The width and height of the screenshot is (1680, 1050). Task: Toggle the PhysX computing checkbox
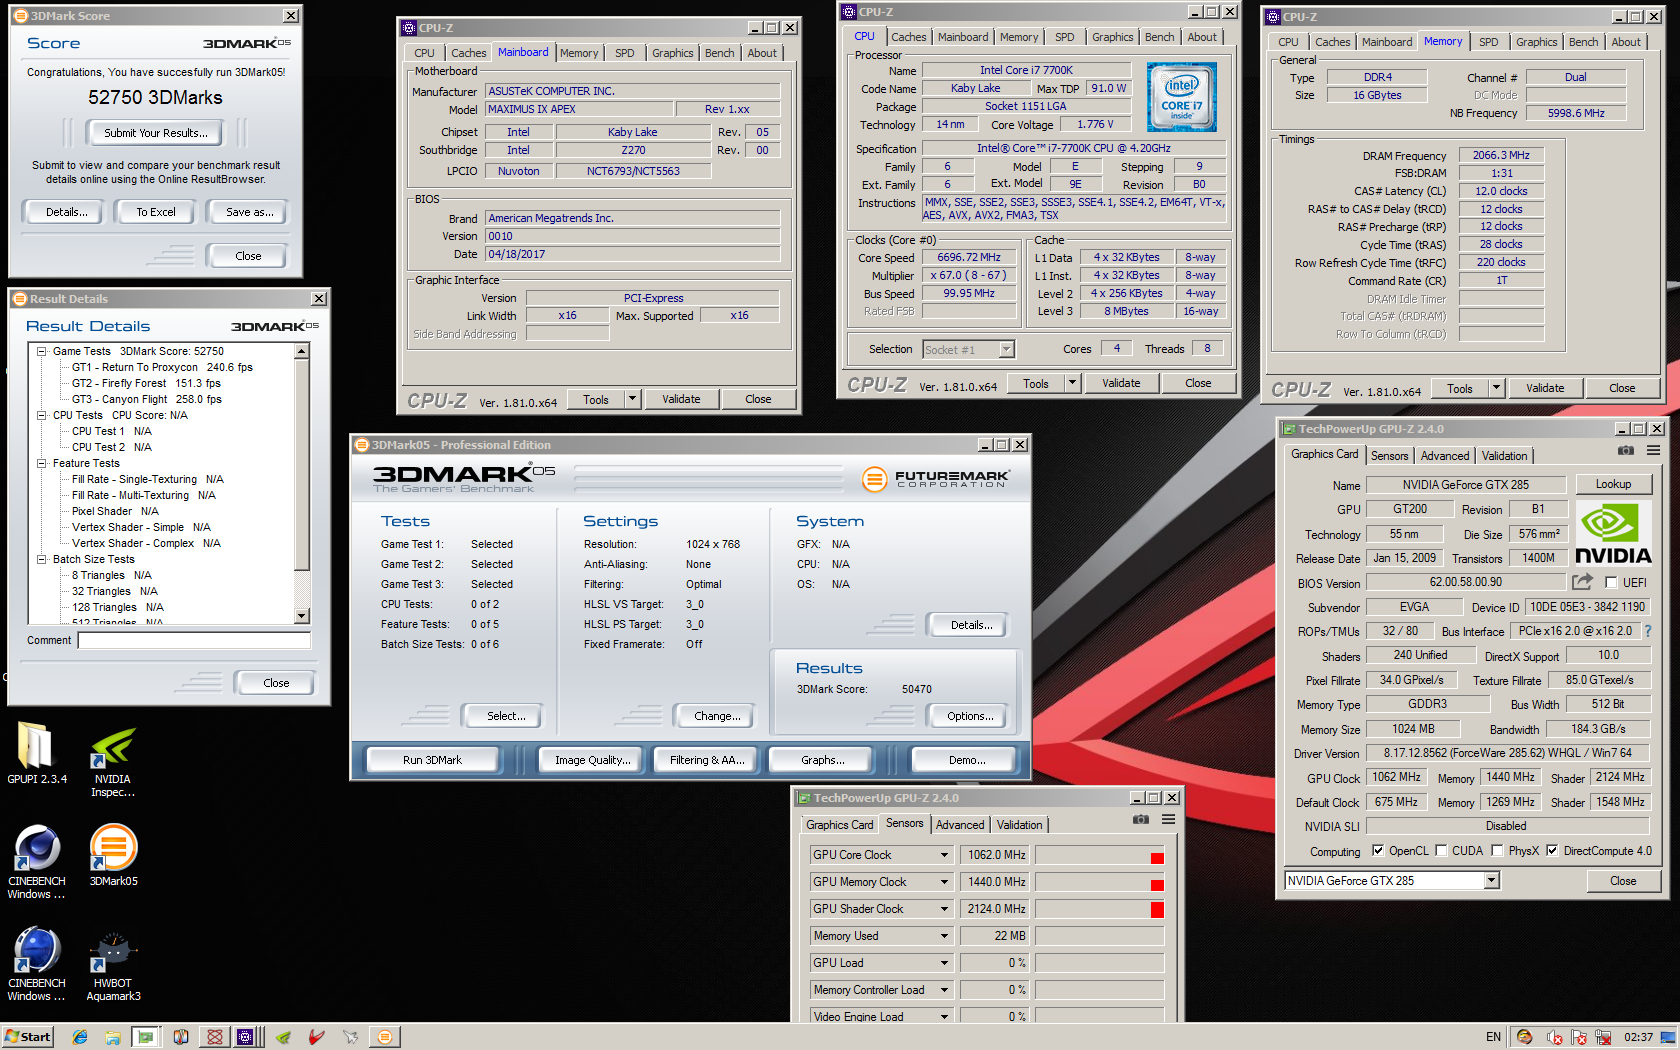pyautogui.click(x=1497, y=850)
